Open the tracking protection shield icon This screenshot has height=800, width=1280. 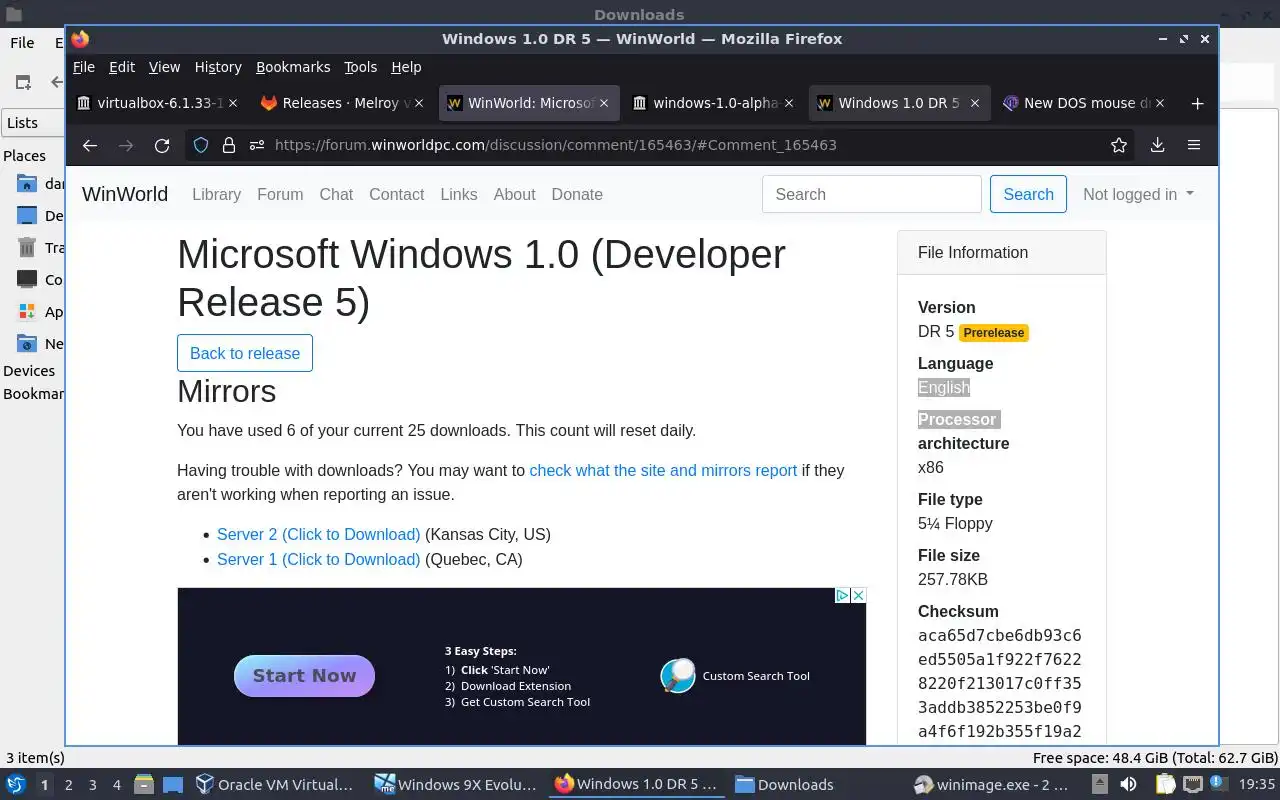(201, 145)
